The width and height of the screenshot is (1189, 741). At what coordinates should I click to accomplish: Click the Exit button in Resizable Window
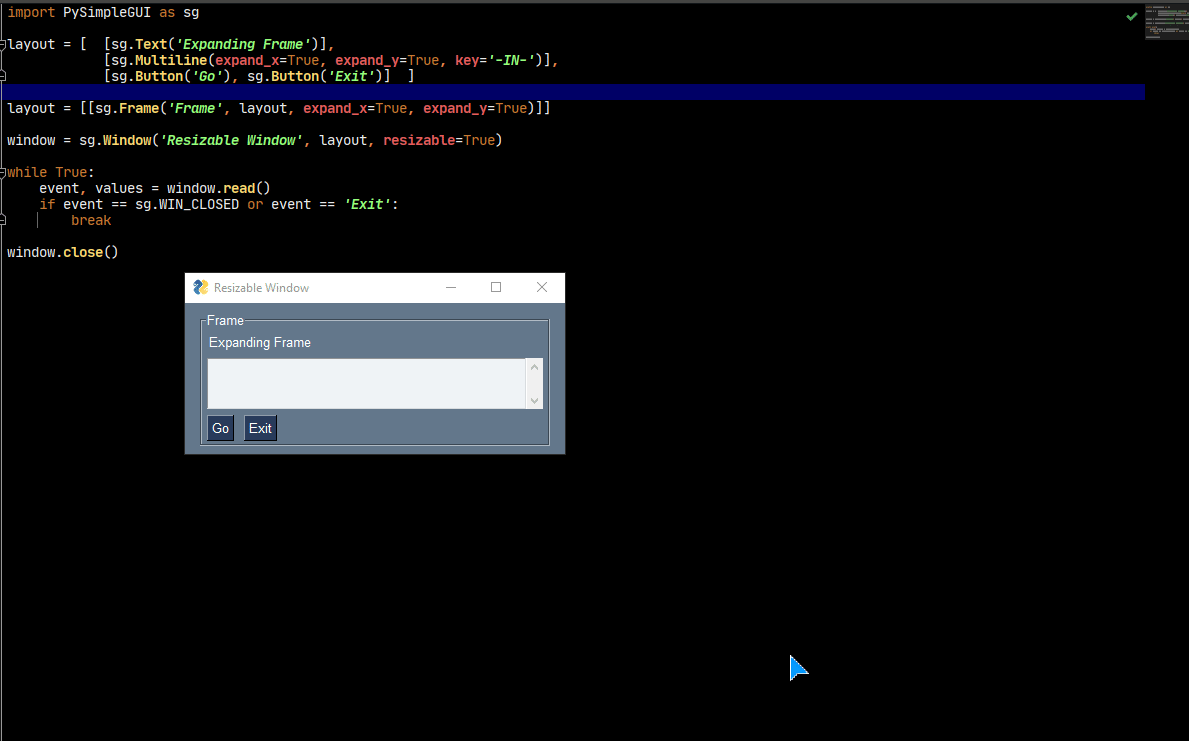point(260,429)
